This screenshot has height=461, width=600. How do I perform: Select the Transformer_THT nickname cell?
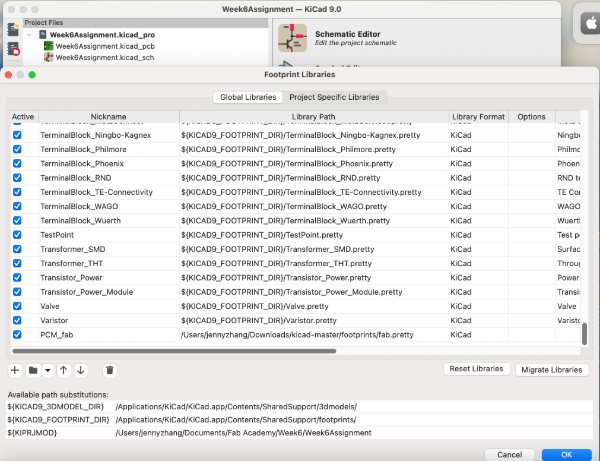point(109,263)
